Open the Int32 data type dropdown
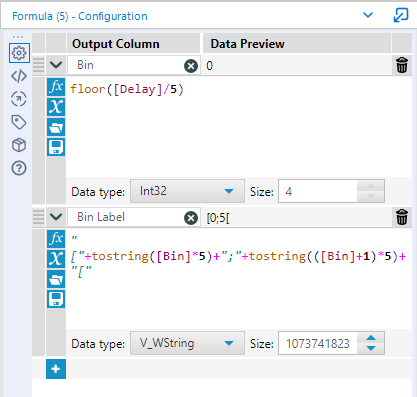Viewport: 417px width, 397px height. coord(187,191)
